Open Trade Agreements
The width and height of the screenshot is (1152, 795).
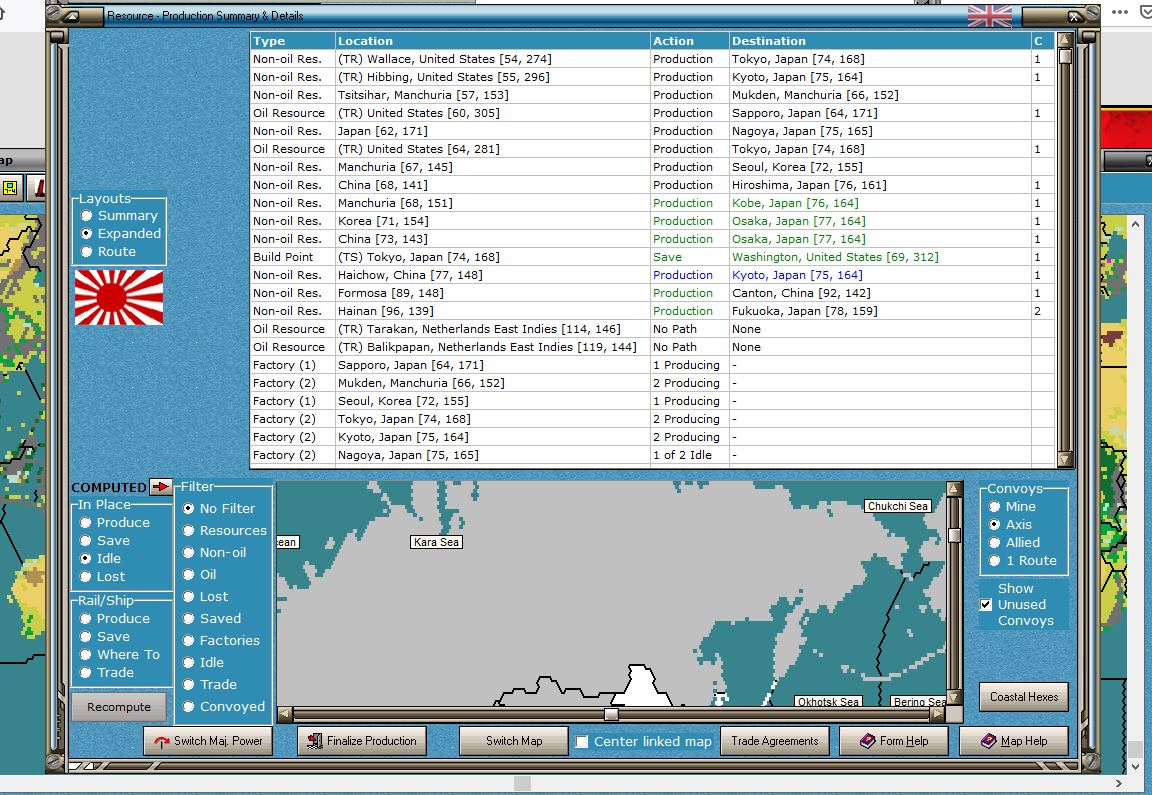(x=774, y=741)
